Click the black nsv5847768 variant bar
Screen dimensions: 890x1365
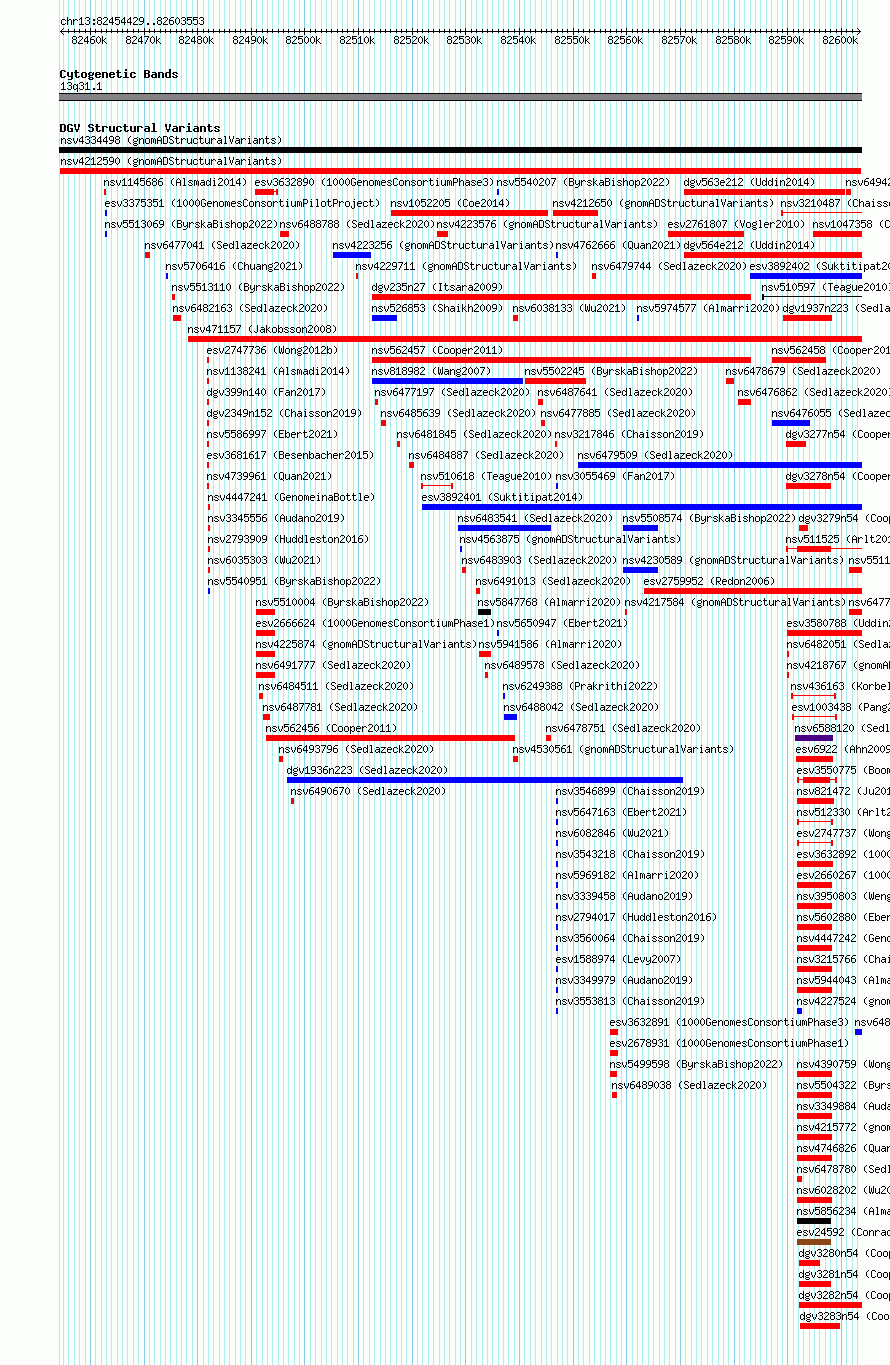(484, 612)
